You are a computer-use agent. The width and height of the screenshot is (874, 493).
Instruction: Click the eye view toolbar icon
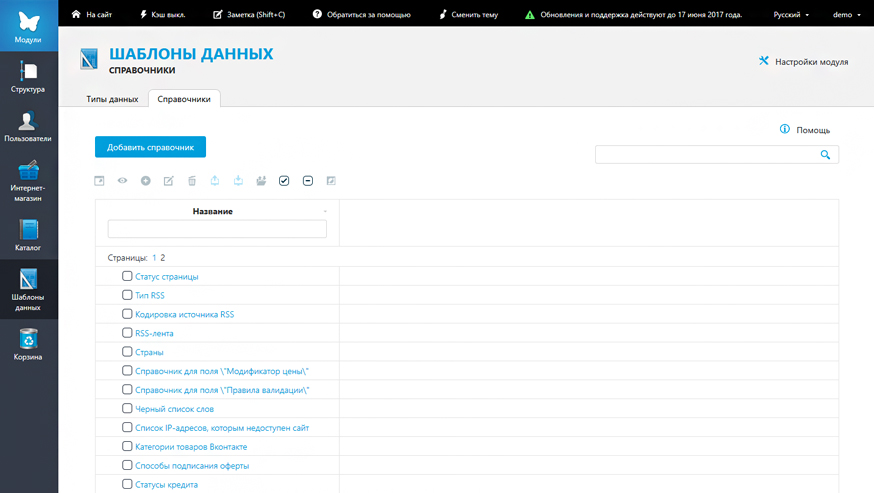pos(123,181)
